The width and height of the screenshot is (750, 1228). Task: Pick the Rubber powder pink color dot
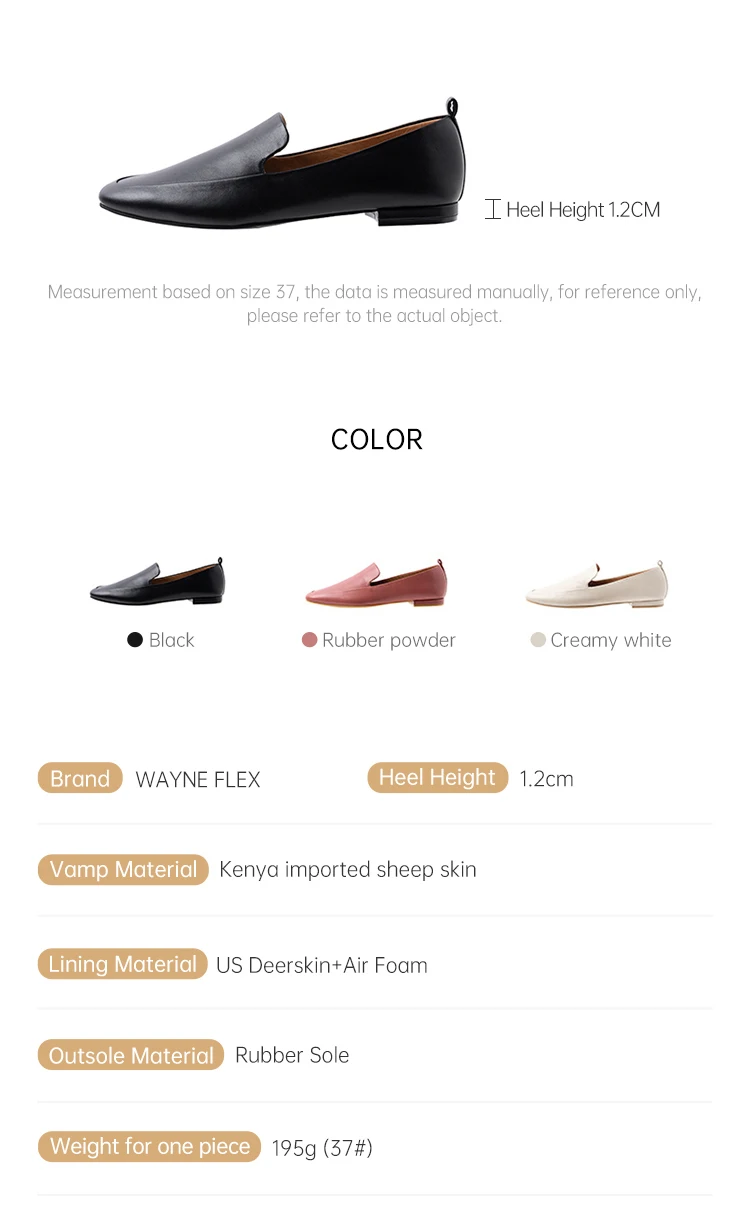point(309,640)
